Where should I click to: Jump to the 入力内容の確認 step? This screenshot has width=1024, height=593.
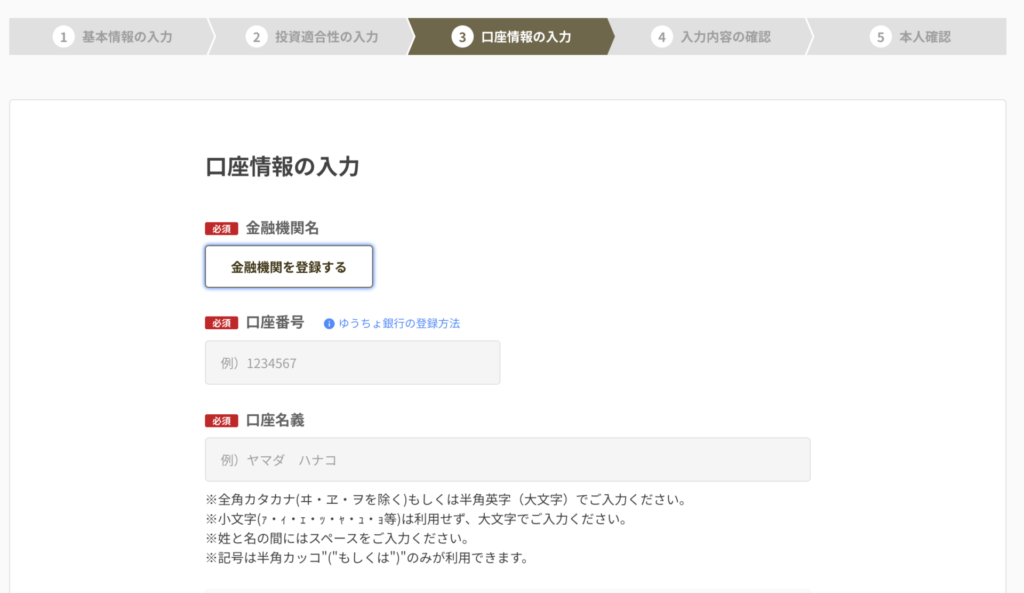(725, 37)
